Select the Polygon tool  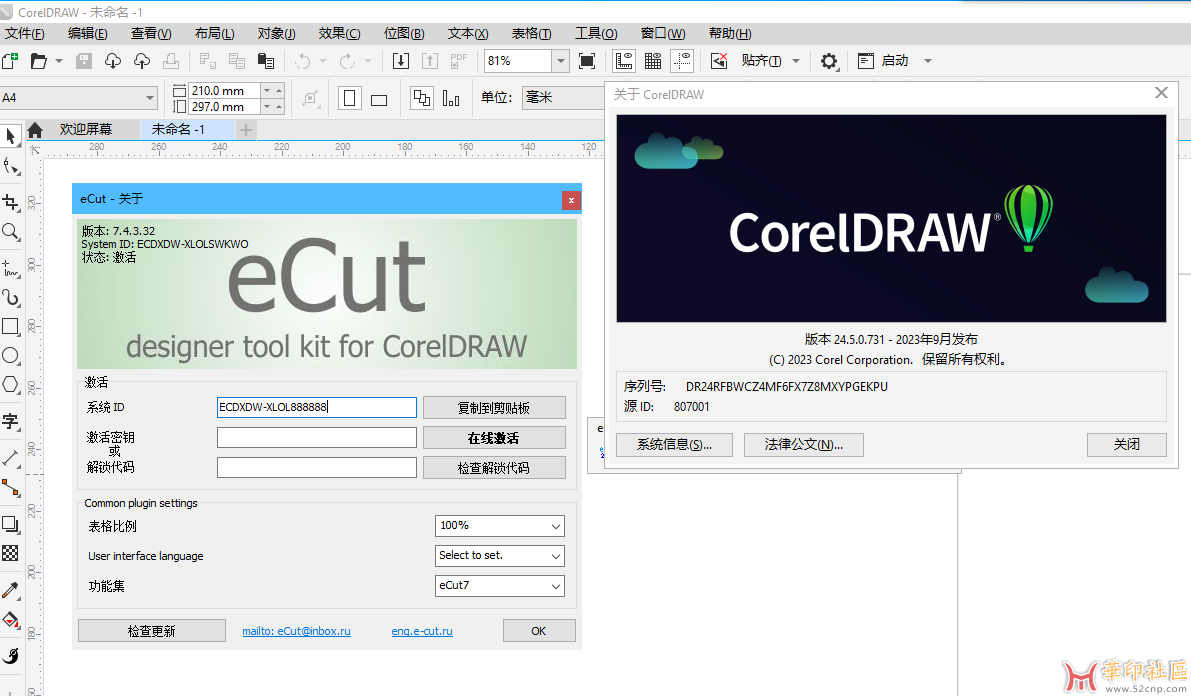[11, 384]
